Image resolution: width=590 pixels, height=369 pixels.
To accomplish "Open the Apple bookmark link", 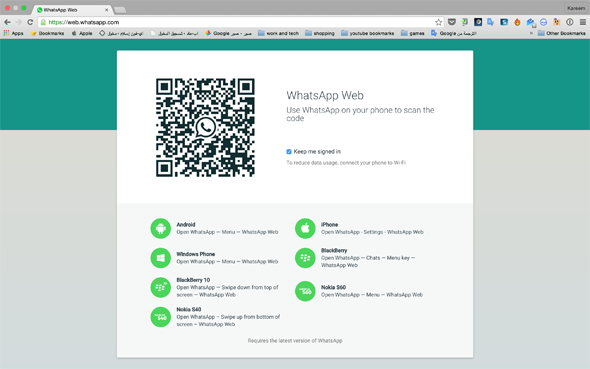I will (82, 33).
